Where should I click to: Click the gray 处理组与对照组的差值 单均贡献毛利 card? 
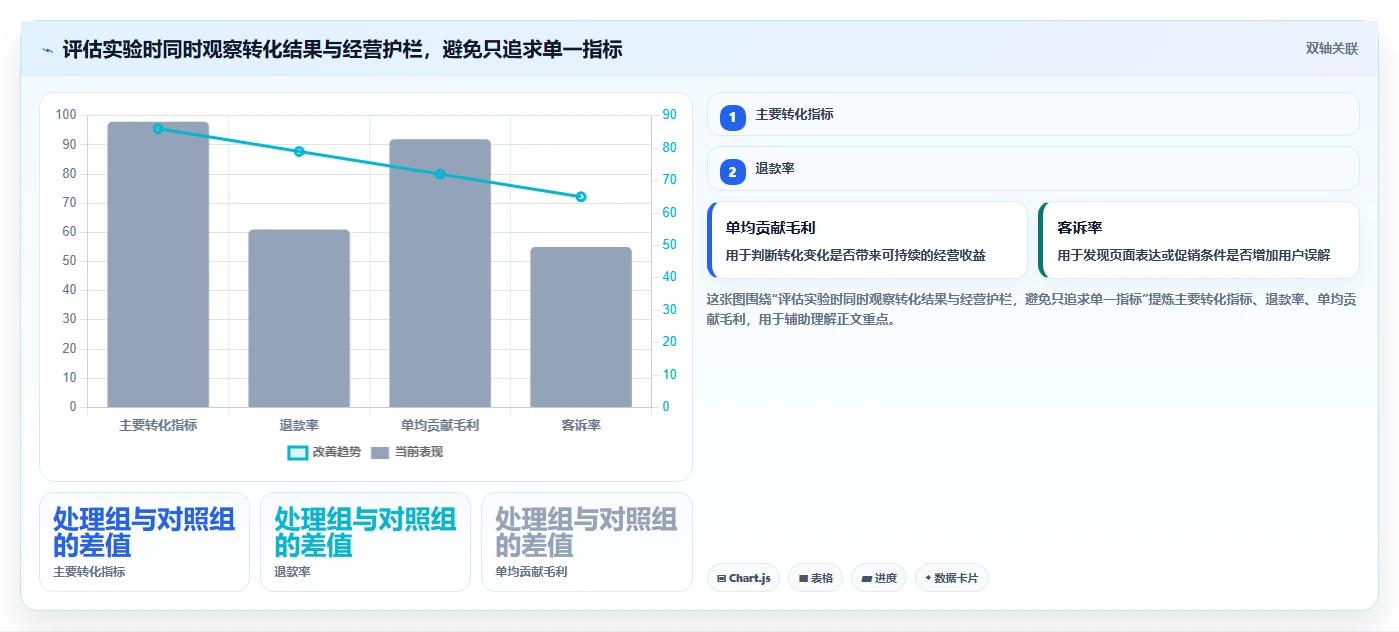[586, 542]
